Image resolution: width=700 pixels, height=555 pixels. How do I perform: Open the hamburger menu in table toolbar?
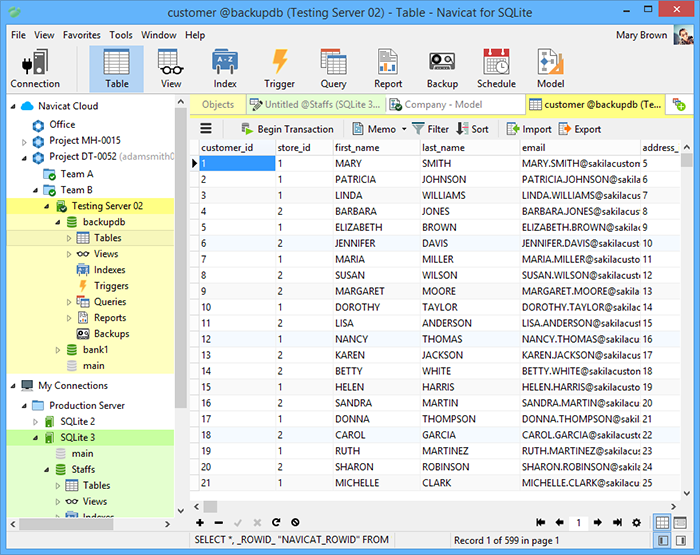pos(206,129)
